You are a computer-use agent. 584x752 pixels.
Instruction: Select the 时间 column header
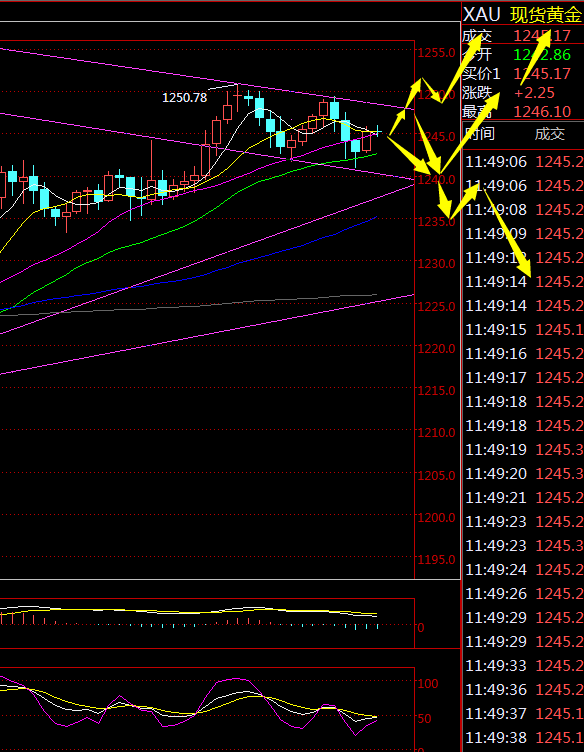click(480, 134)
